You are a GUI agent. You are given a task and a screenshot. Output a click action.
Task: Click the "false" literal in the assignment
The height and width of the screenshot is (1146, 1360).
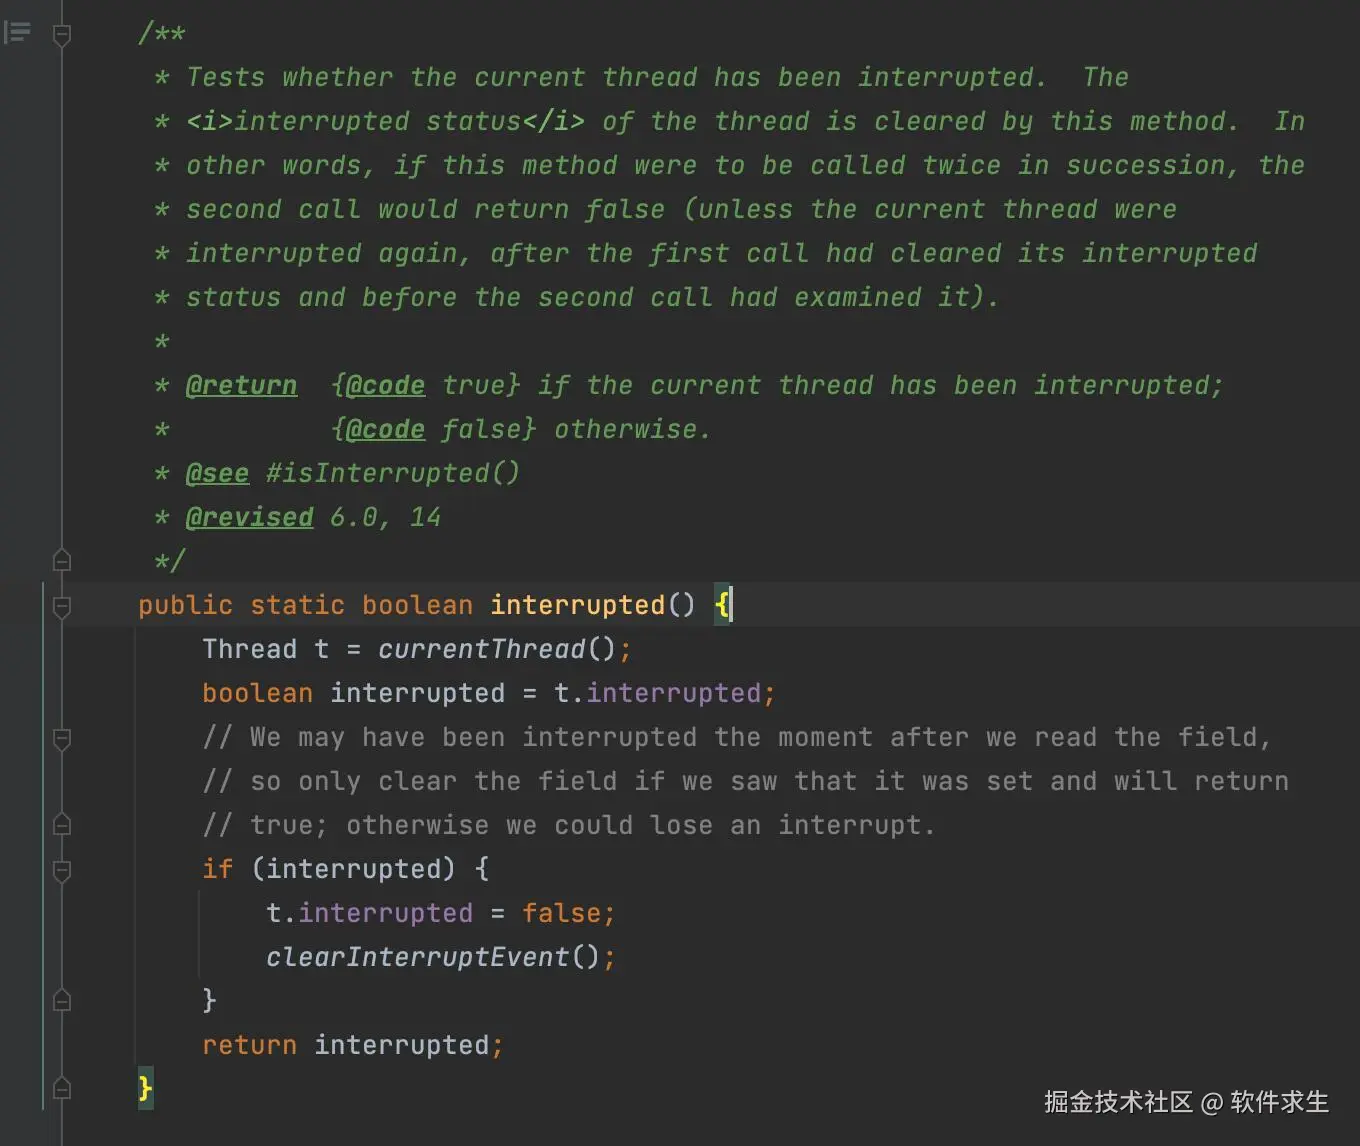561,913
